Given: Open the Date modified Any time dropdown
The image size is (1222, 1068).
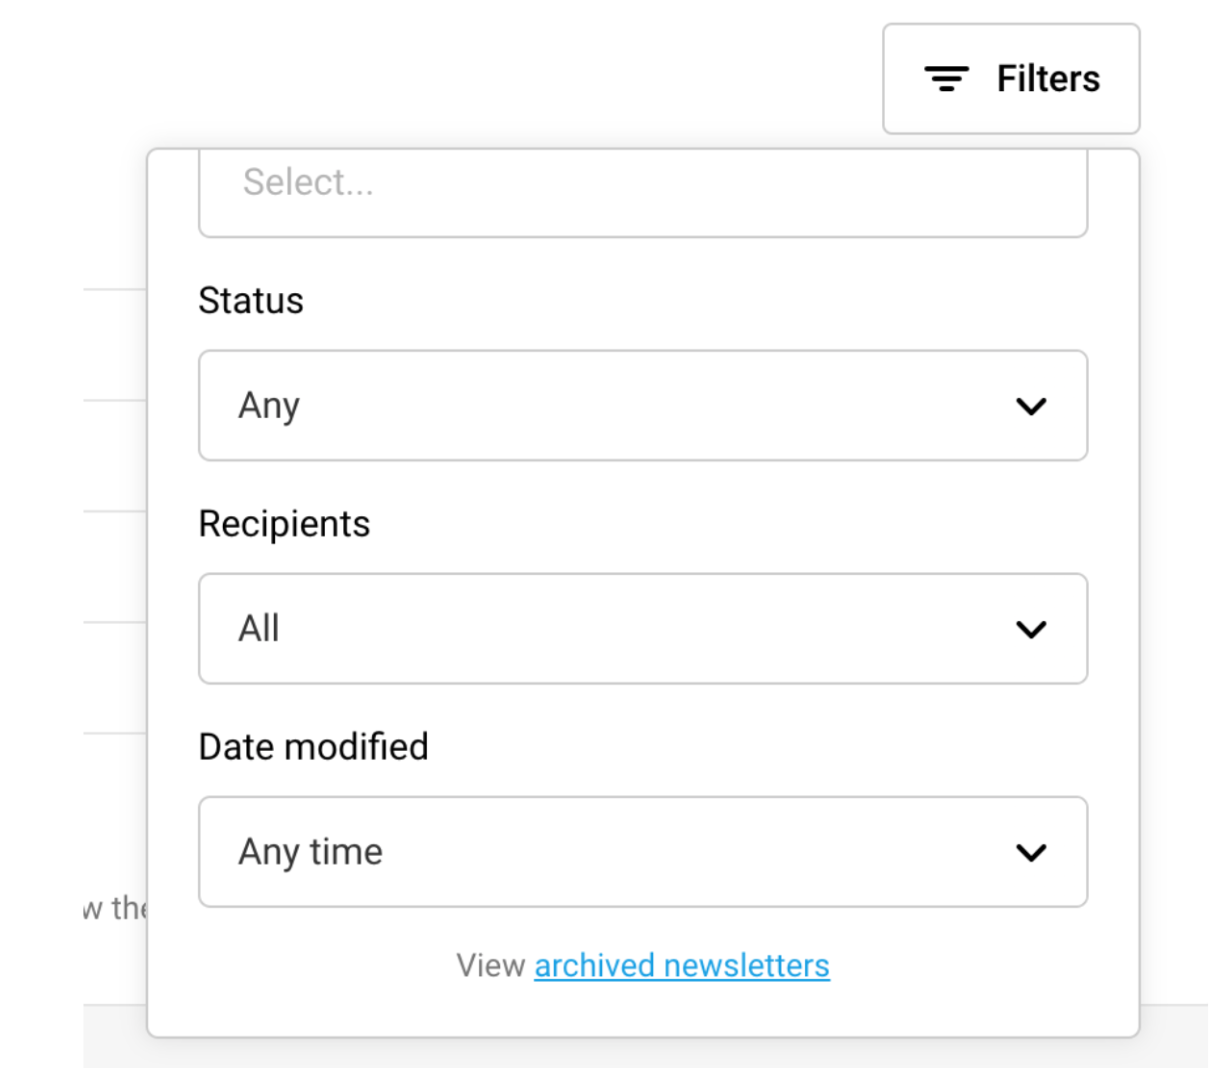Looking at the screenshot, I should [643, 851].
